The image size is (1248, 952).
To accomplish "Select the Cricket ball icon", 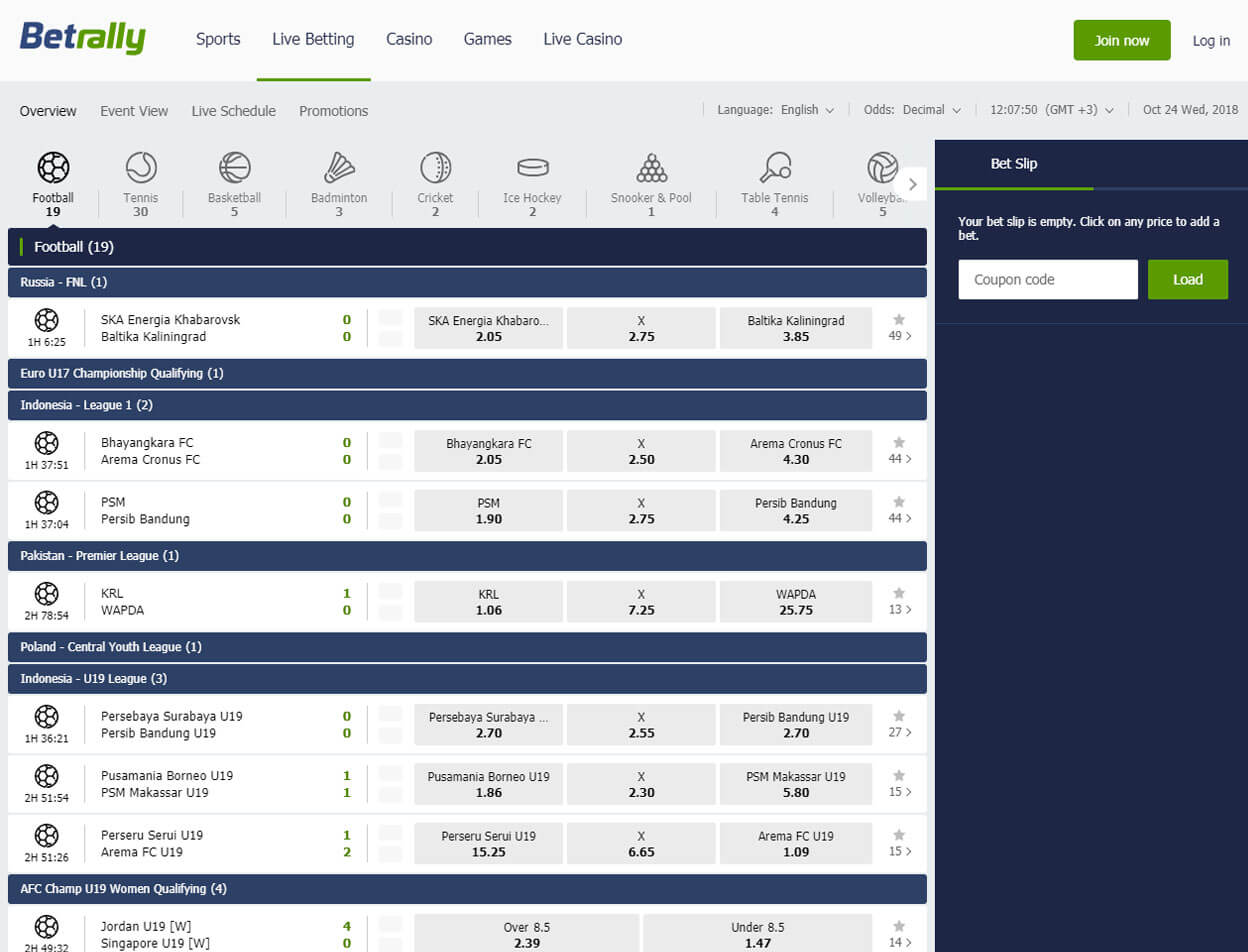I will 436,167.
